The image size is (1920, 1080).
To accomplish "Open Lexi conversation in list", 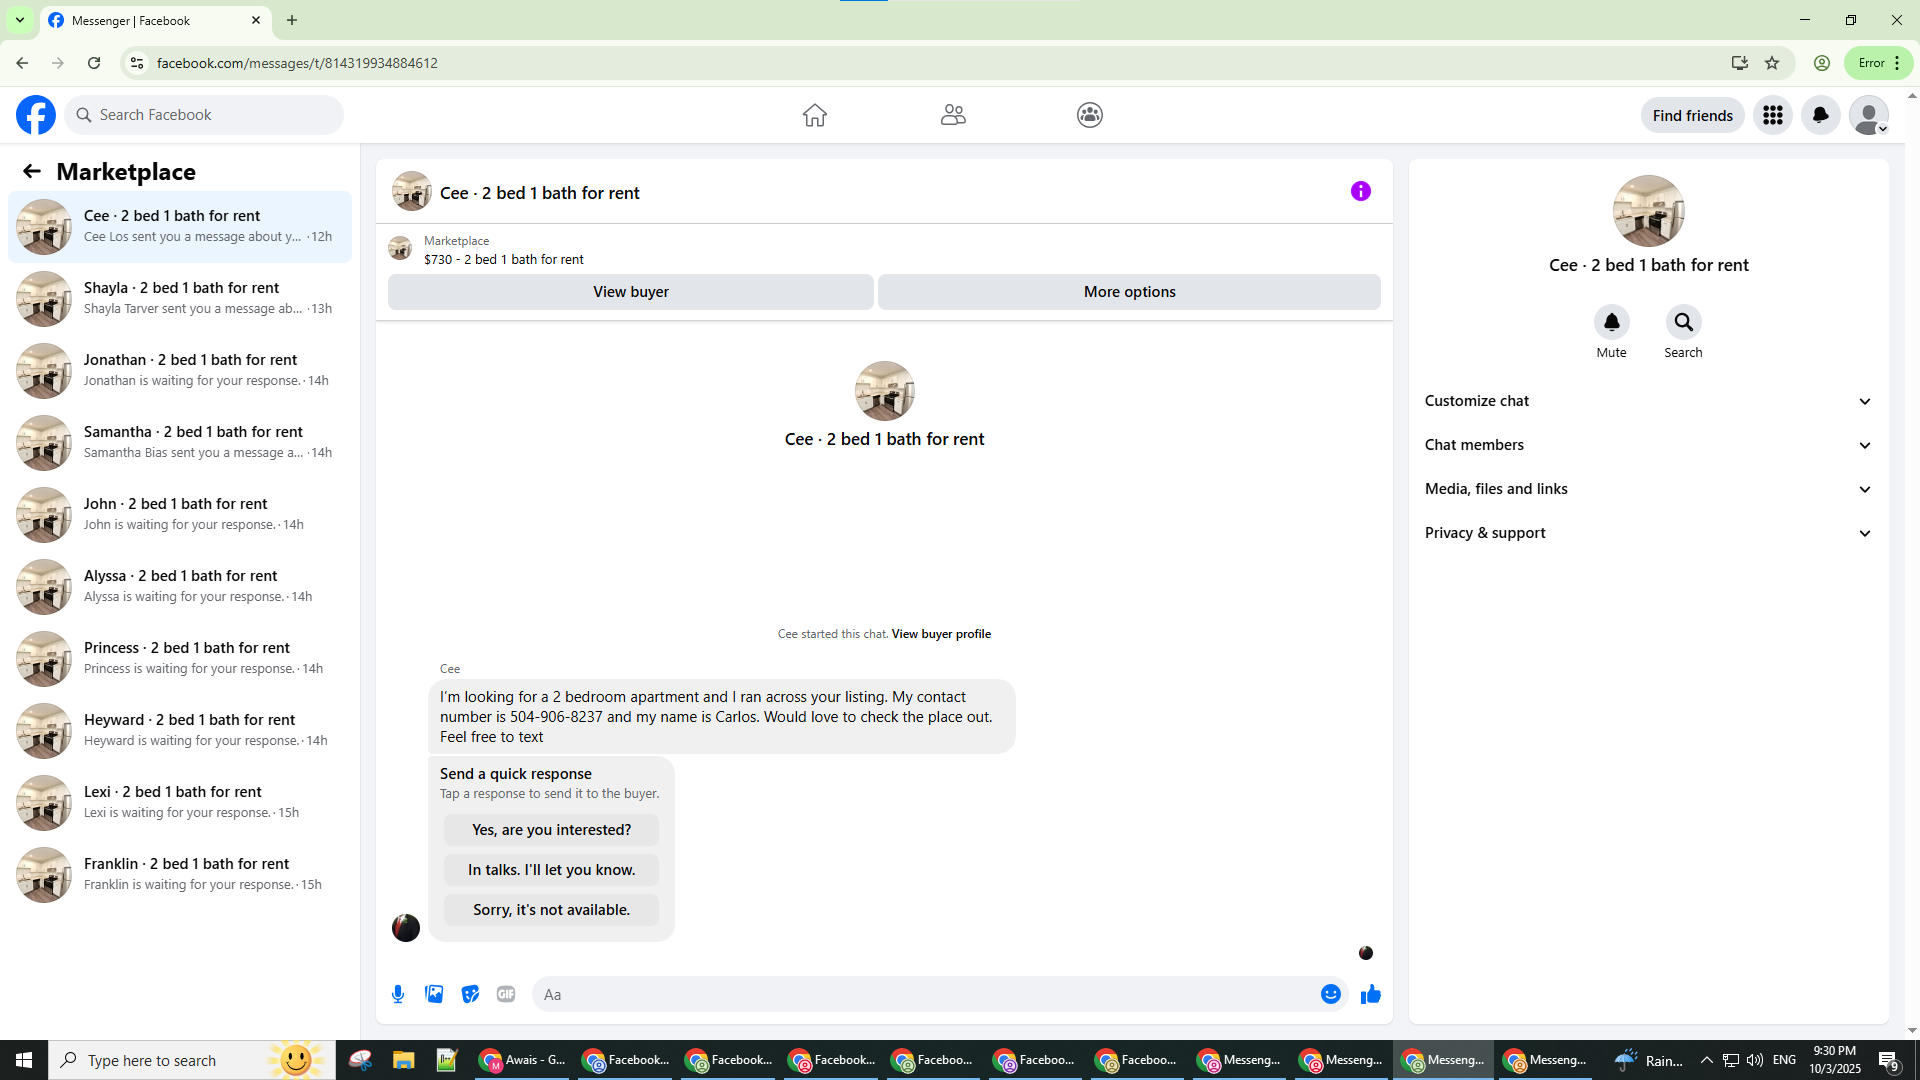I will [180, 803].
